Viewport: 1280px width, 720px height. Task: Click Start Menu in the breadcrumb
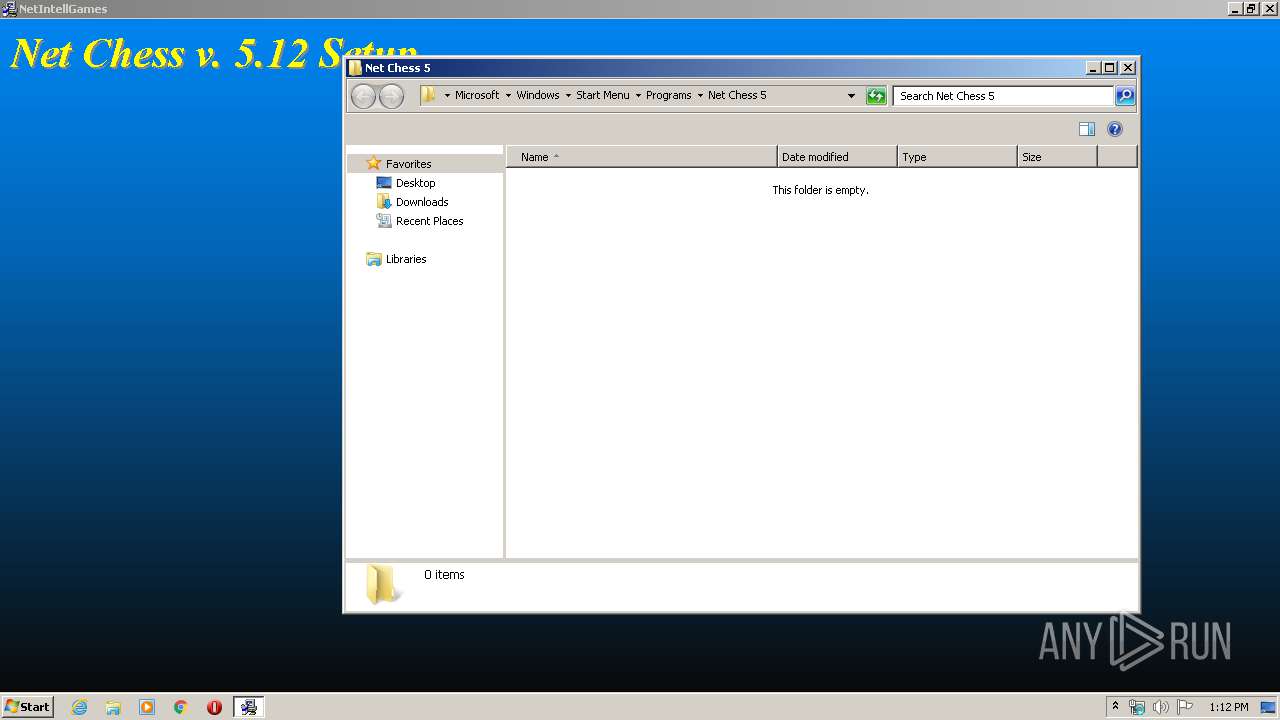coord(603,95)
